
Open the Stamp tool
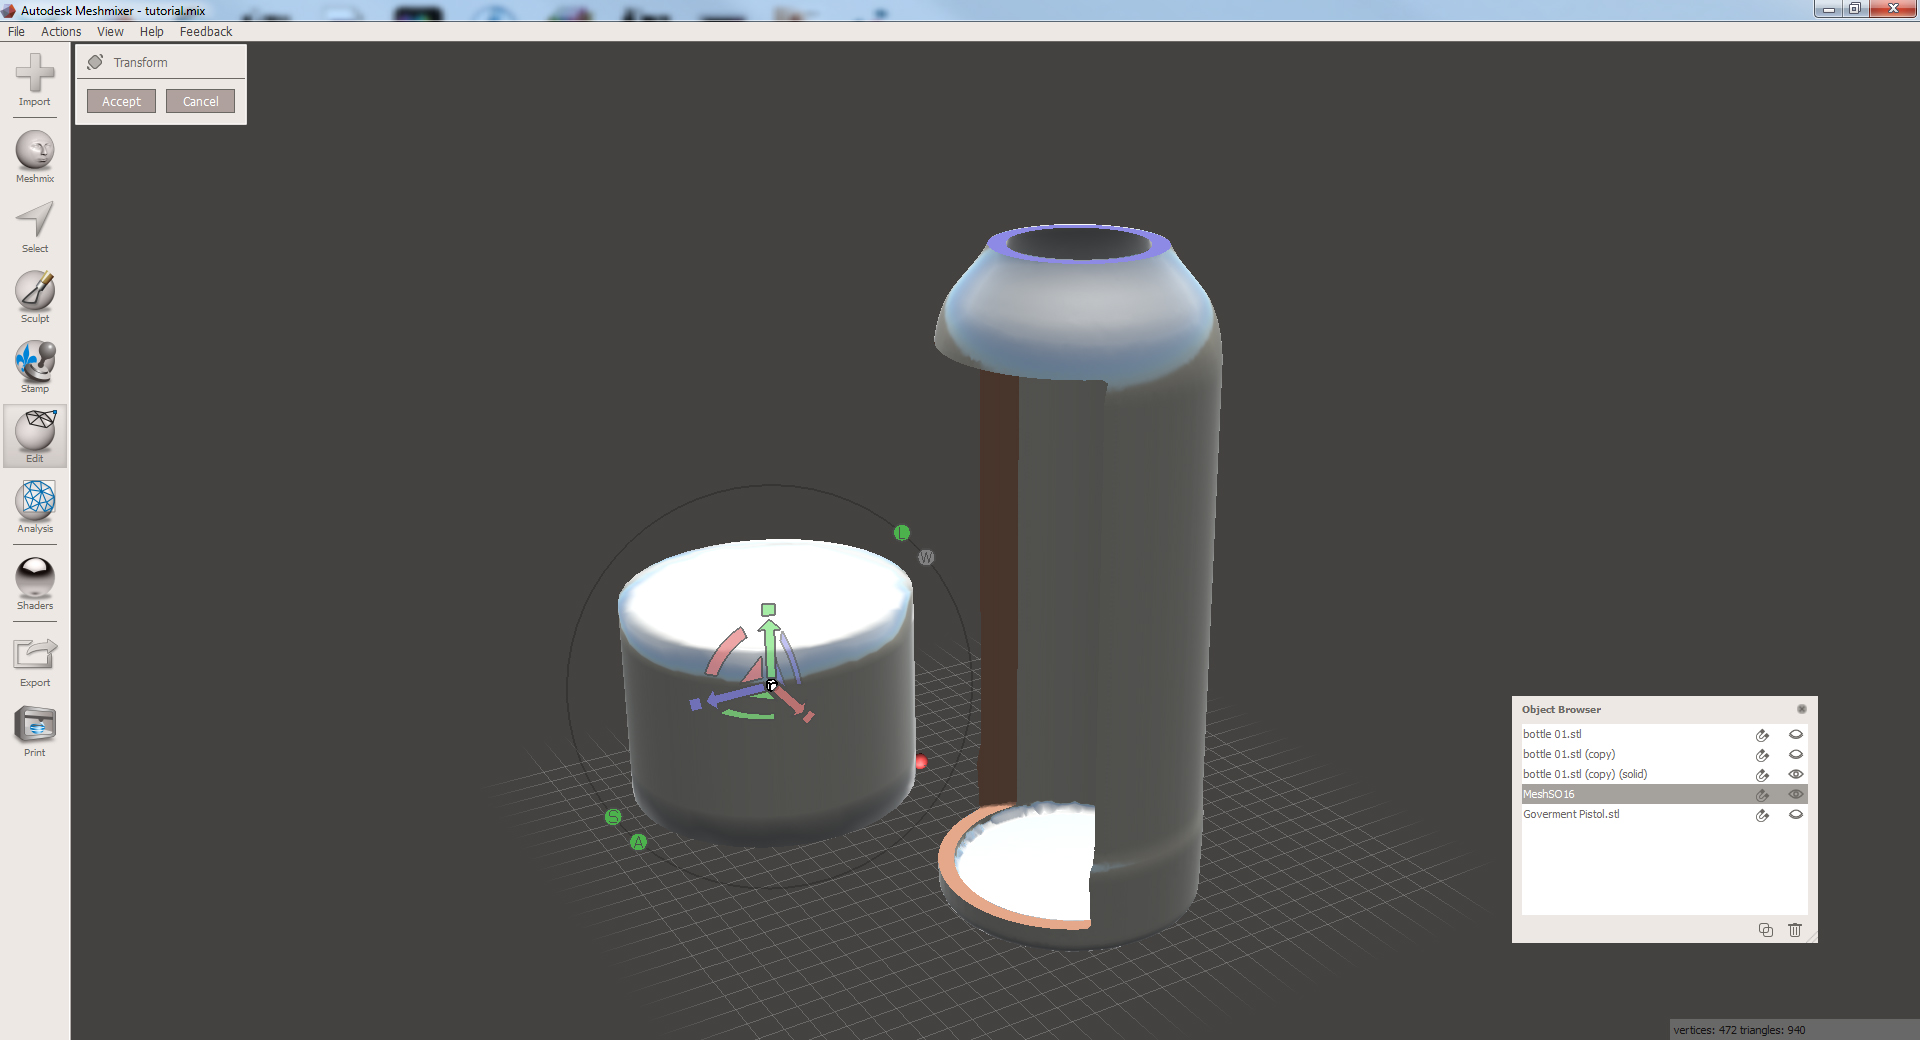tap(35, 368)
